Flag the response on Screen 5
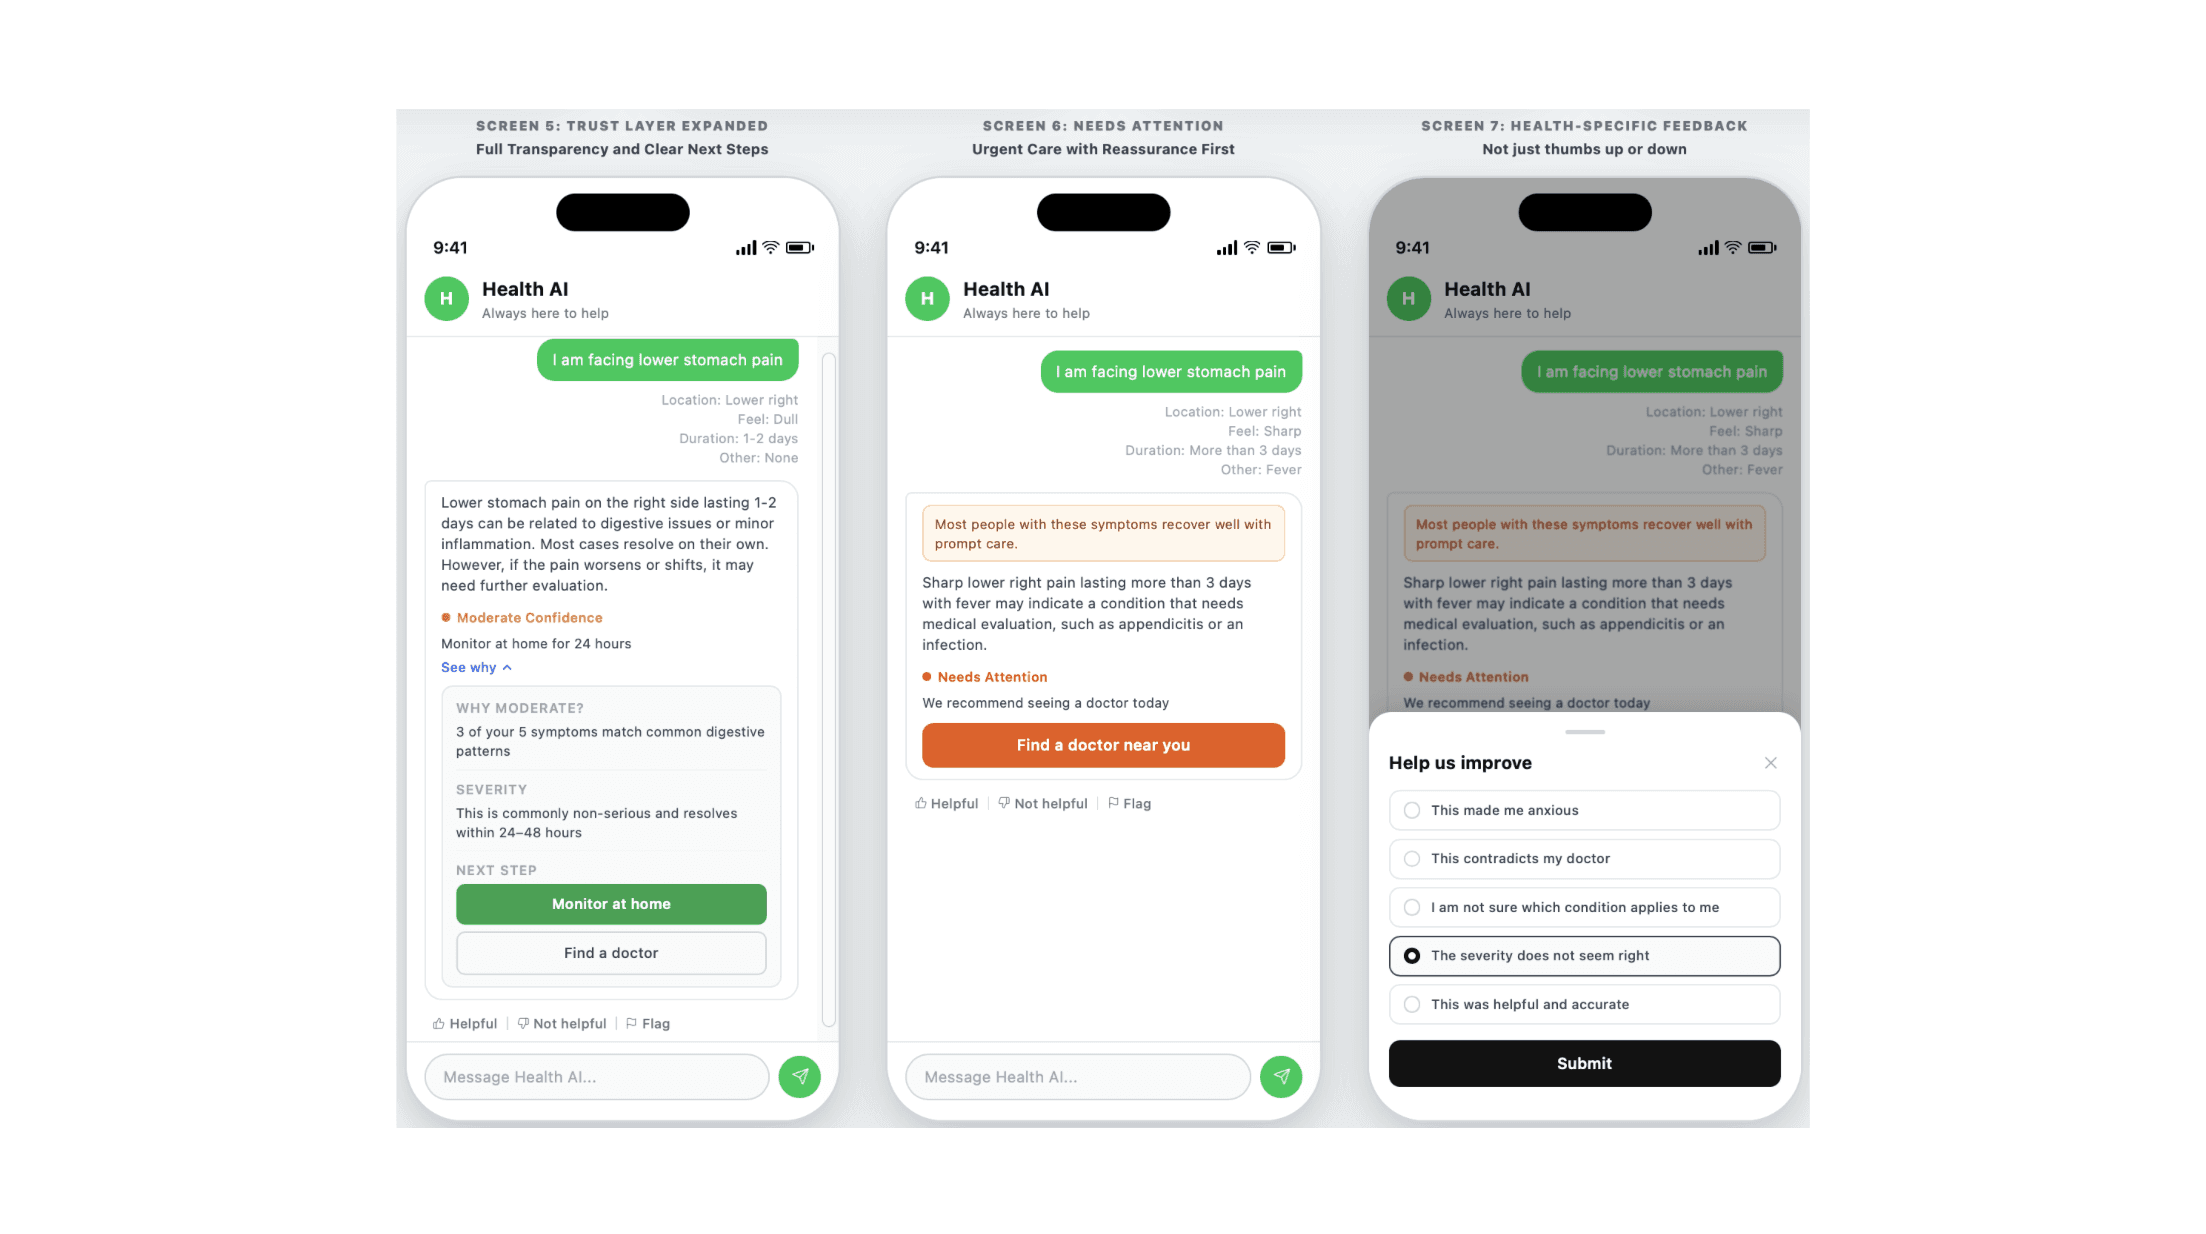The height and width of the screenshot is (1234, 2206). coord(648,1024)
